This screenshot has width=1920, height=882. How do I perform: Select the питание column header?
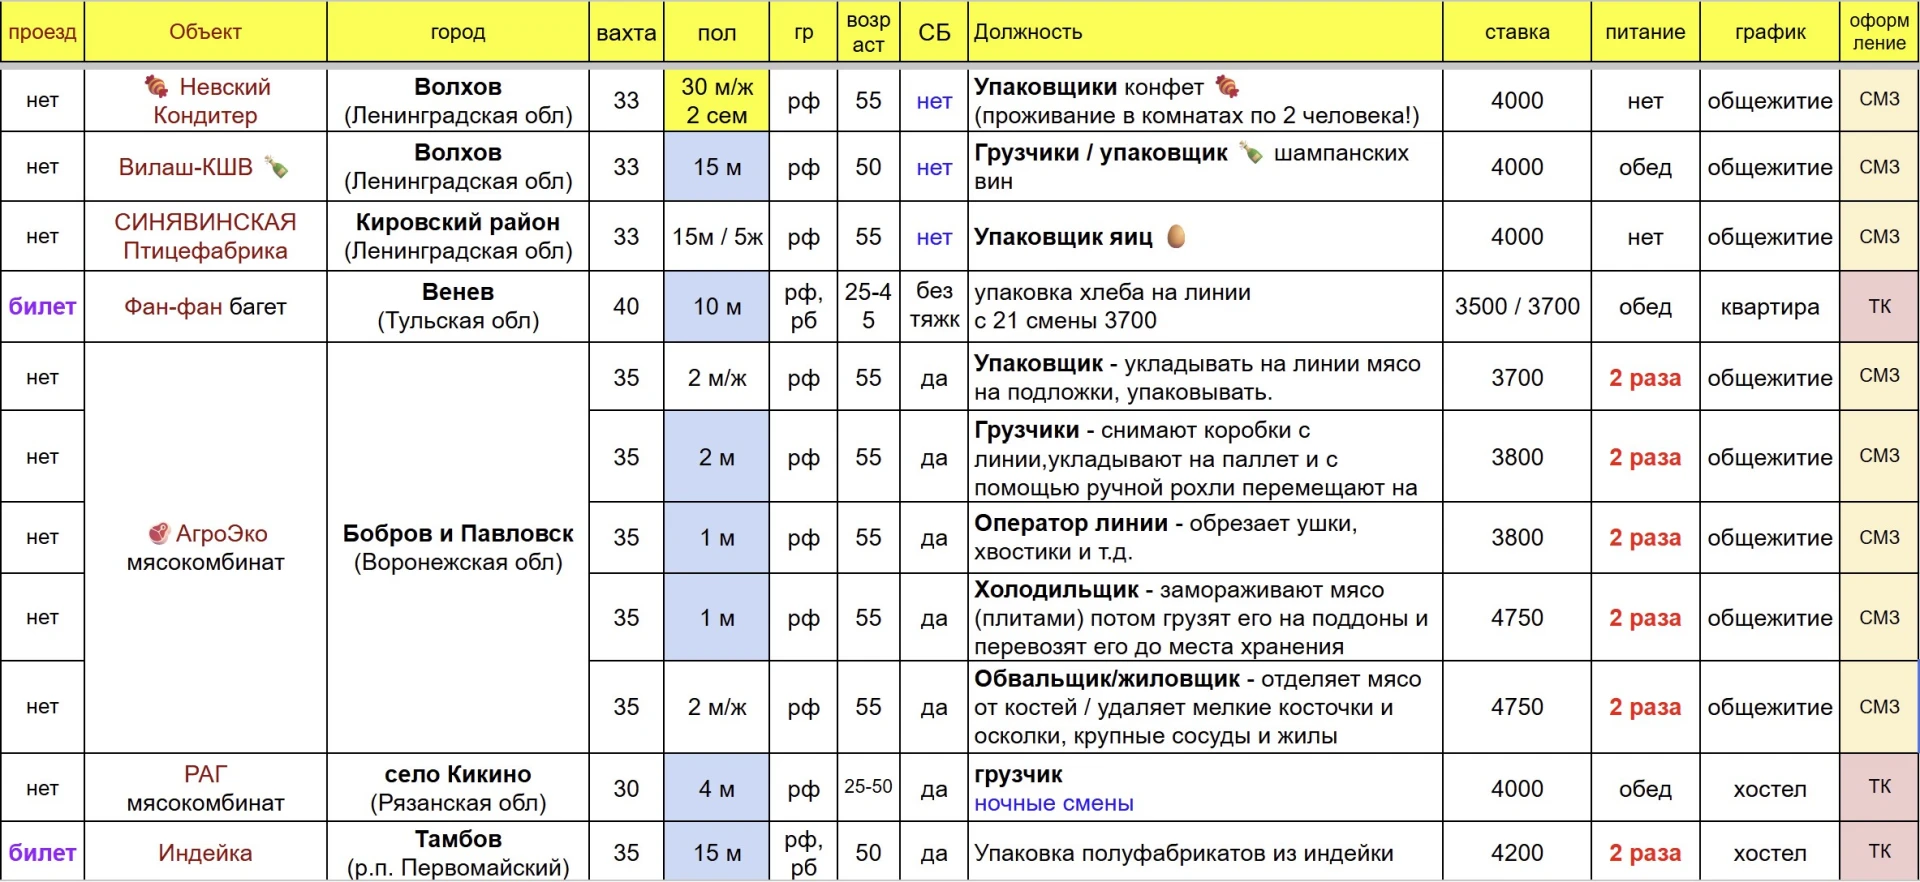click(x=1645, y=32)
